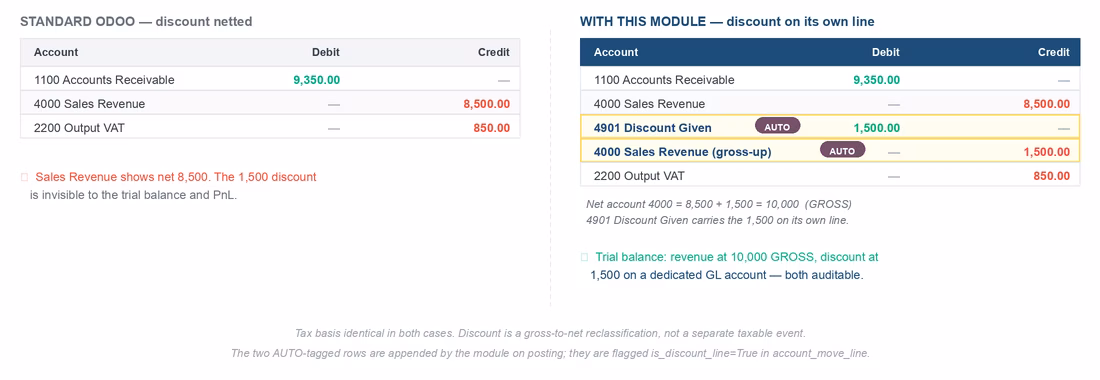Screen dimensions: 1100x380
Task: Click the Credit header in standard Odoo table
Action: point(494,52)
